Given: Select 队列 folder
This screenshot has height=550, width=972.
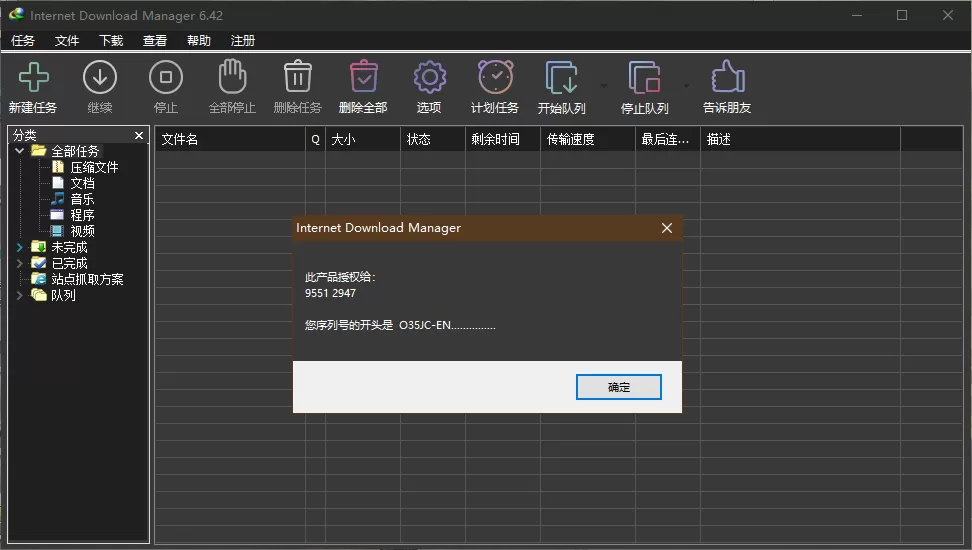Looking at the screenshot, I should click(x=63, y=295).
